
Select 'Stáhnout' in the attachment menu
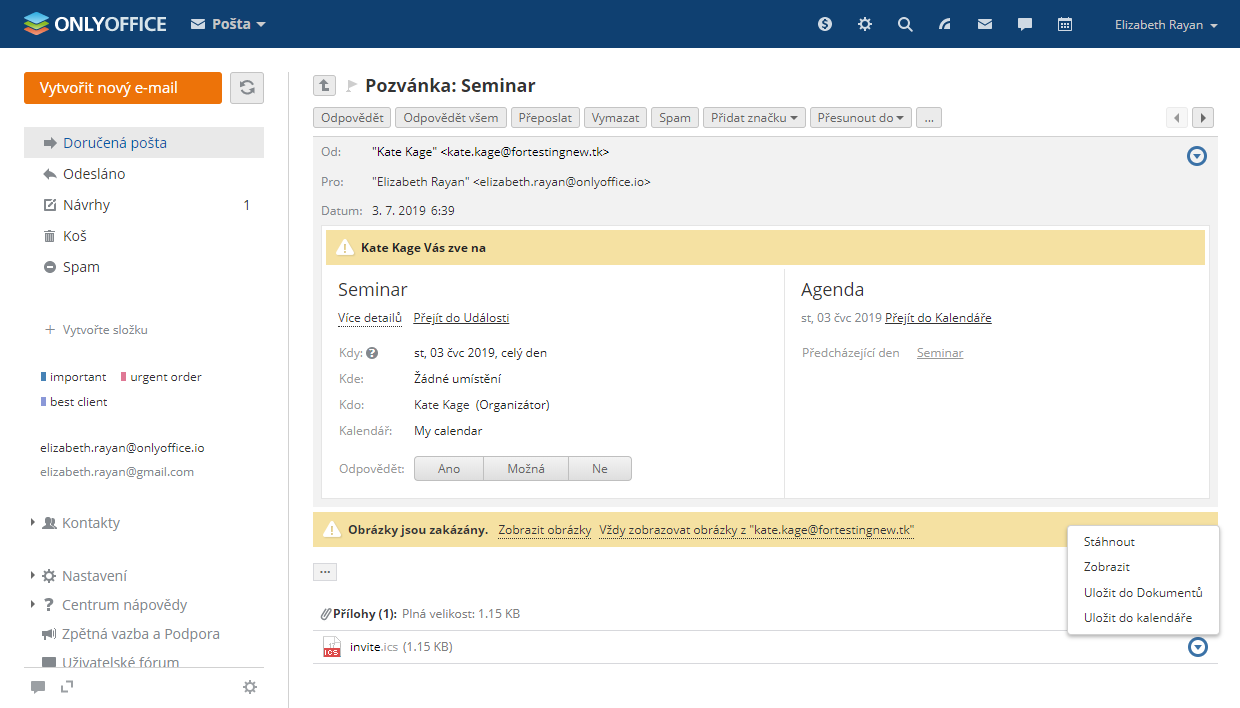pos(1109,542)
